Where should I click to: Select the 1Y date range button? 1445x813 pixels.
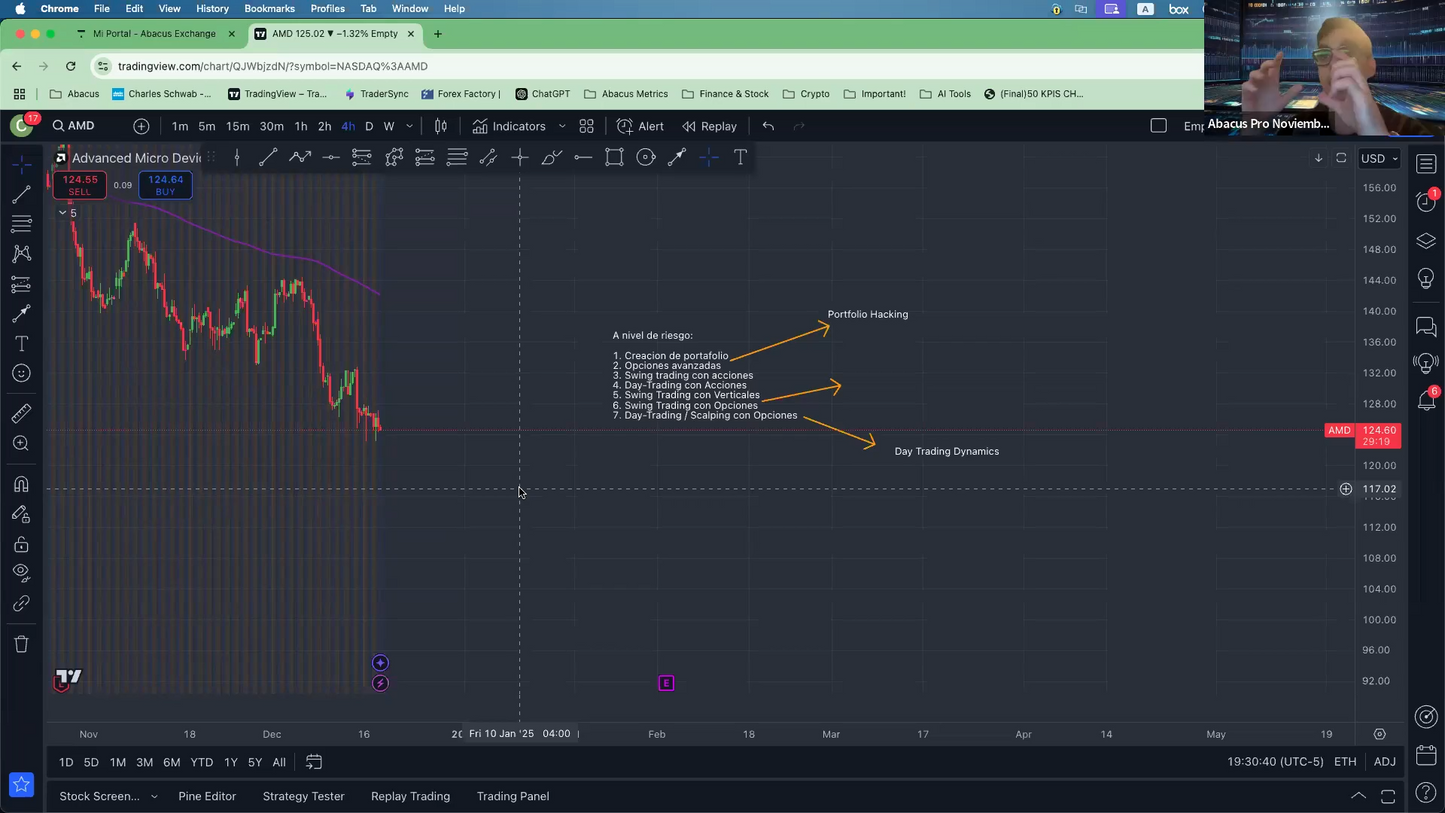click(x=231, y=762)
